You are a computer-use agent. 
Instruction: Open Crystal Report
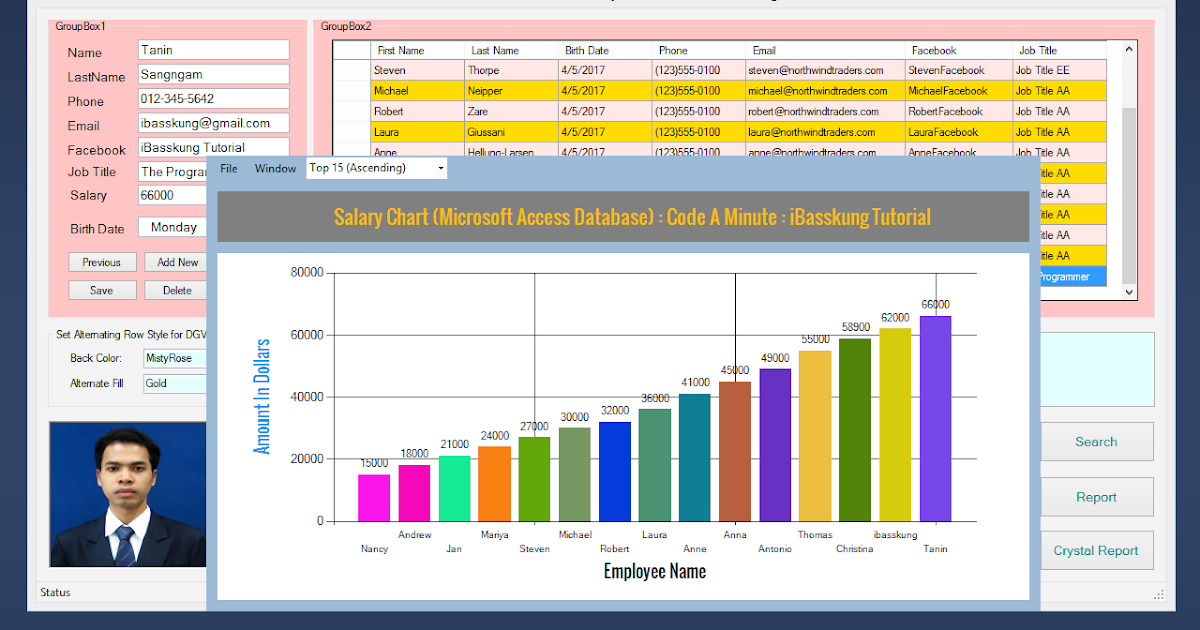[x=1096, y=550]
